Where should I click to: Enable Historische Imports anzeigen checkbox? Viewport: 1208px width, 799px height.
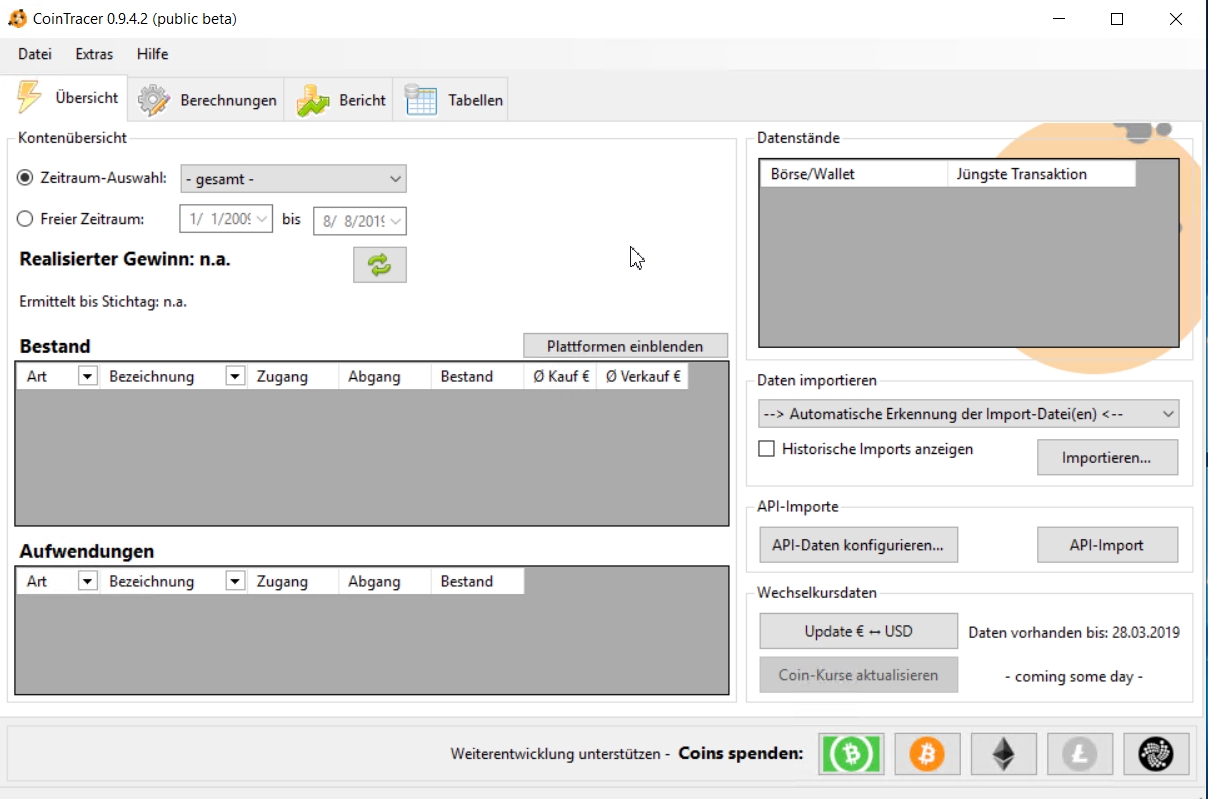click(766, 449)
